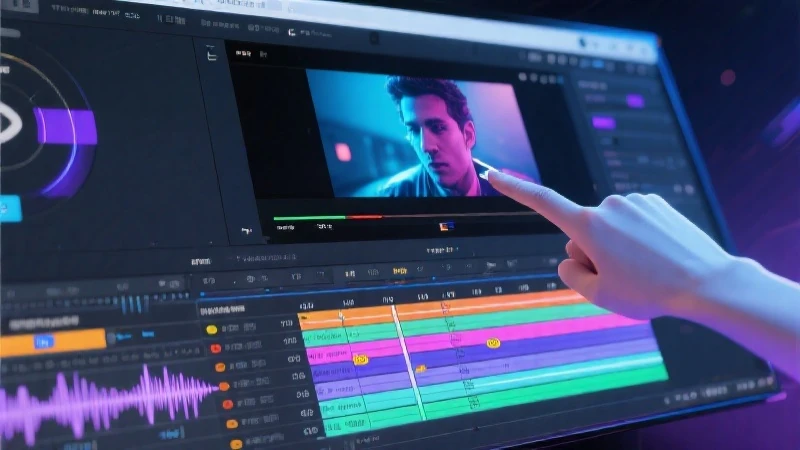The image size is (800, 450).
Task: Click the small blue button on the orange clip
Action: 42,343
